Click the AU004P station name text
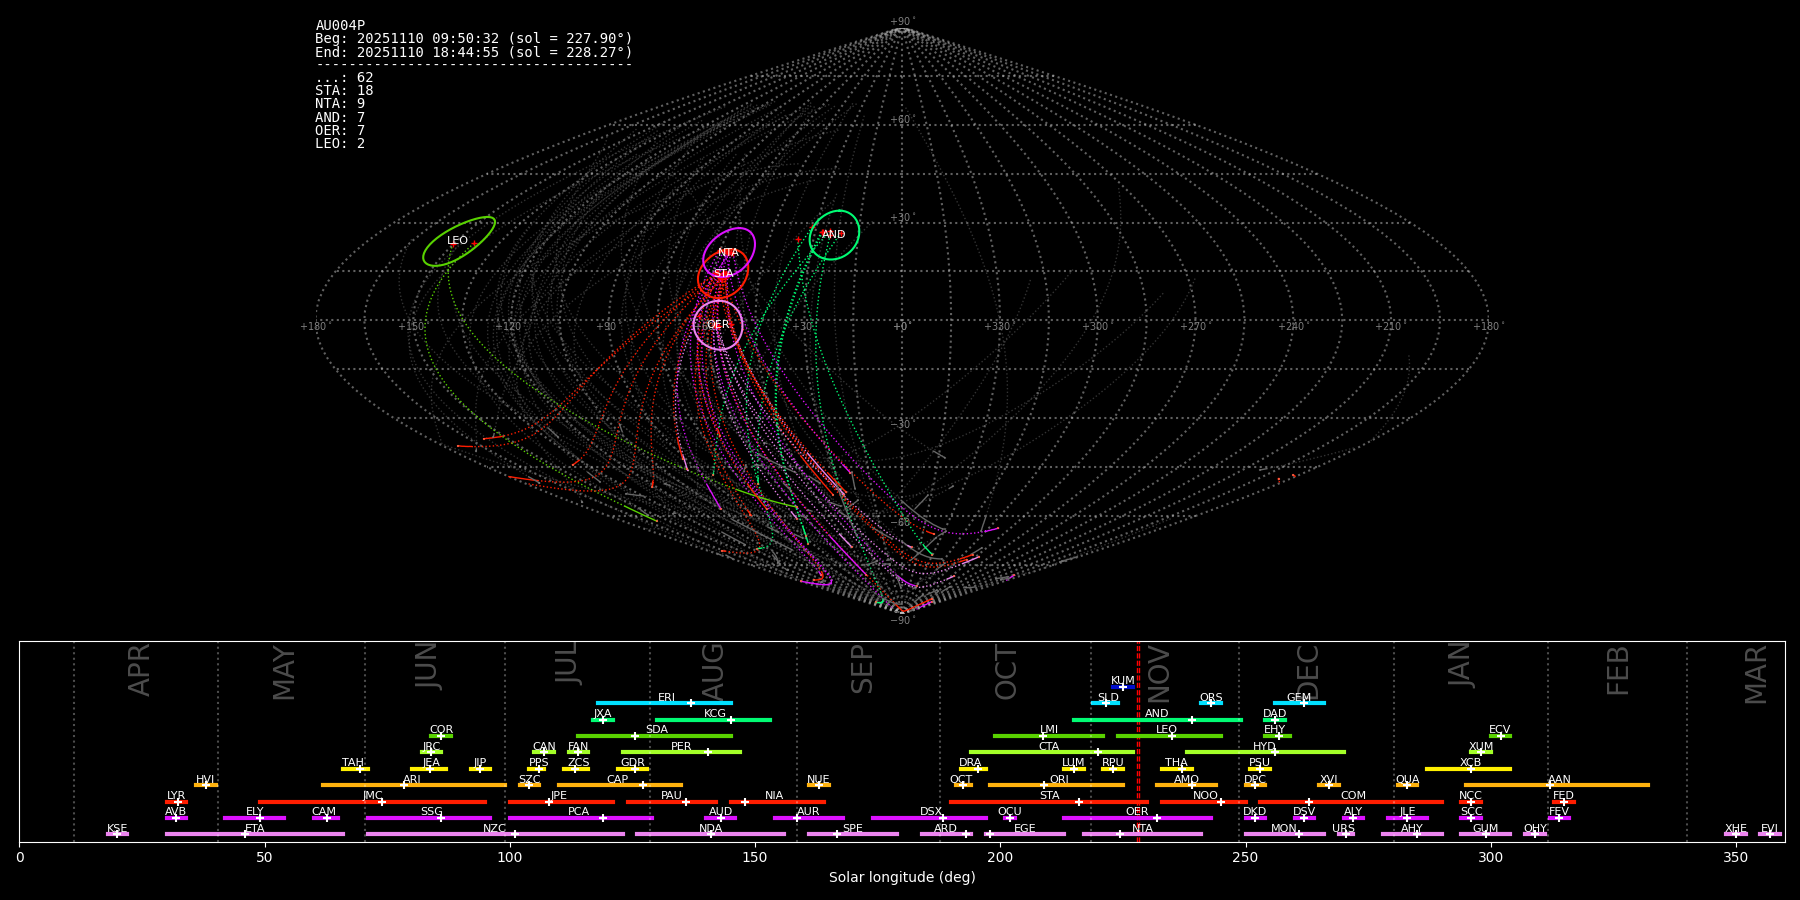 click(340, 26)
